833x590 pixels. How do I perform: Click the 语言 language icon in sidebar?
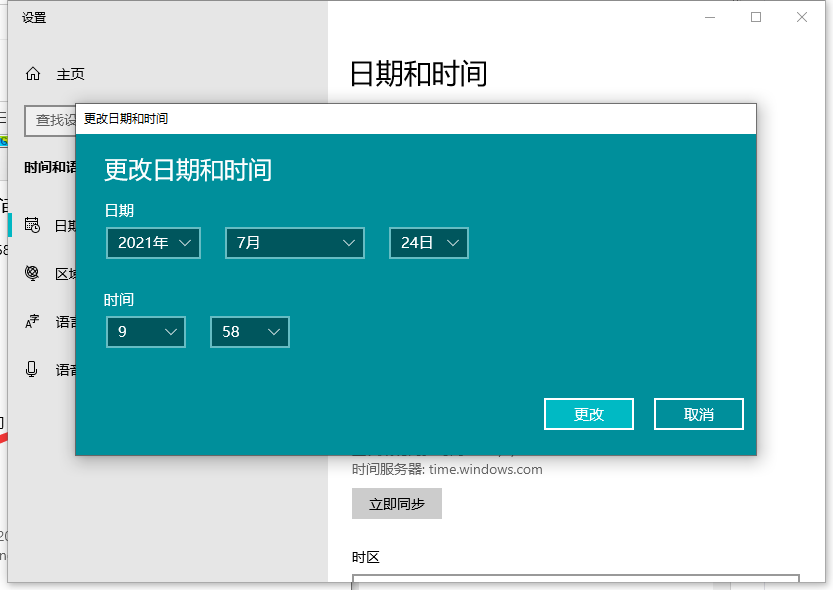click(x=33, y=320)
